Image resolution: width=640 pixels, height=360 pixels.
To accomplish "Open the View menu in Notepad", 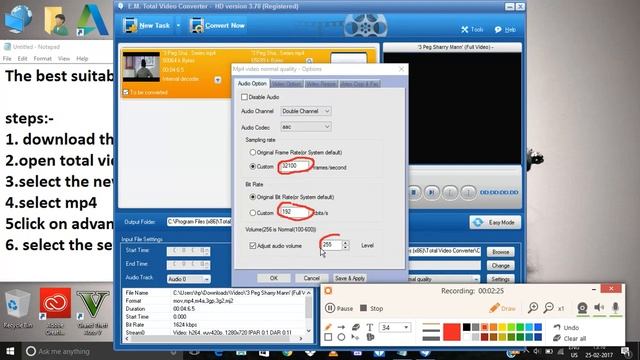I will pos(64,58).
